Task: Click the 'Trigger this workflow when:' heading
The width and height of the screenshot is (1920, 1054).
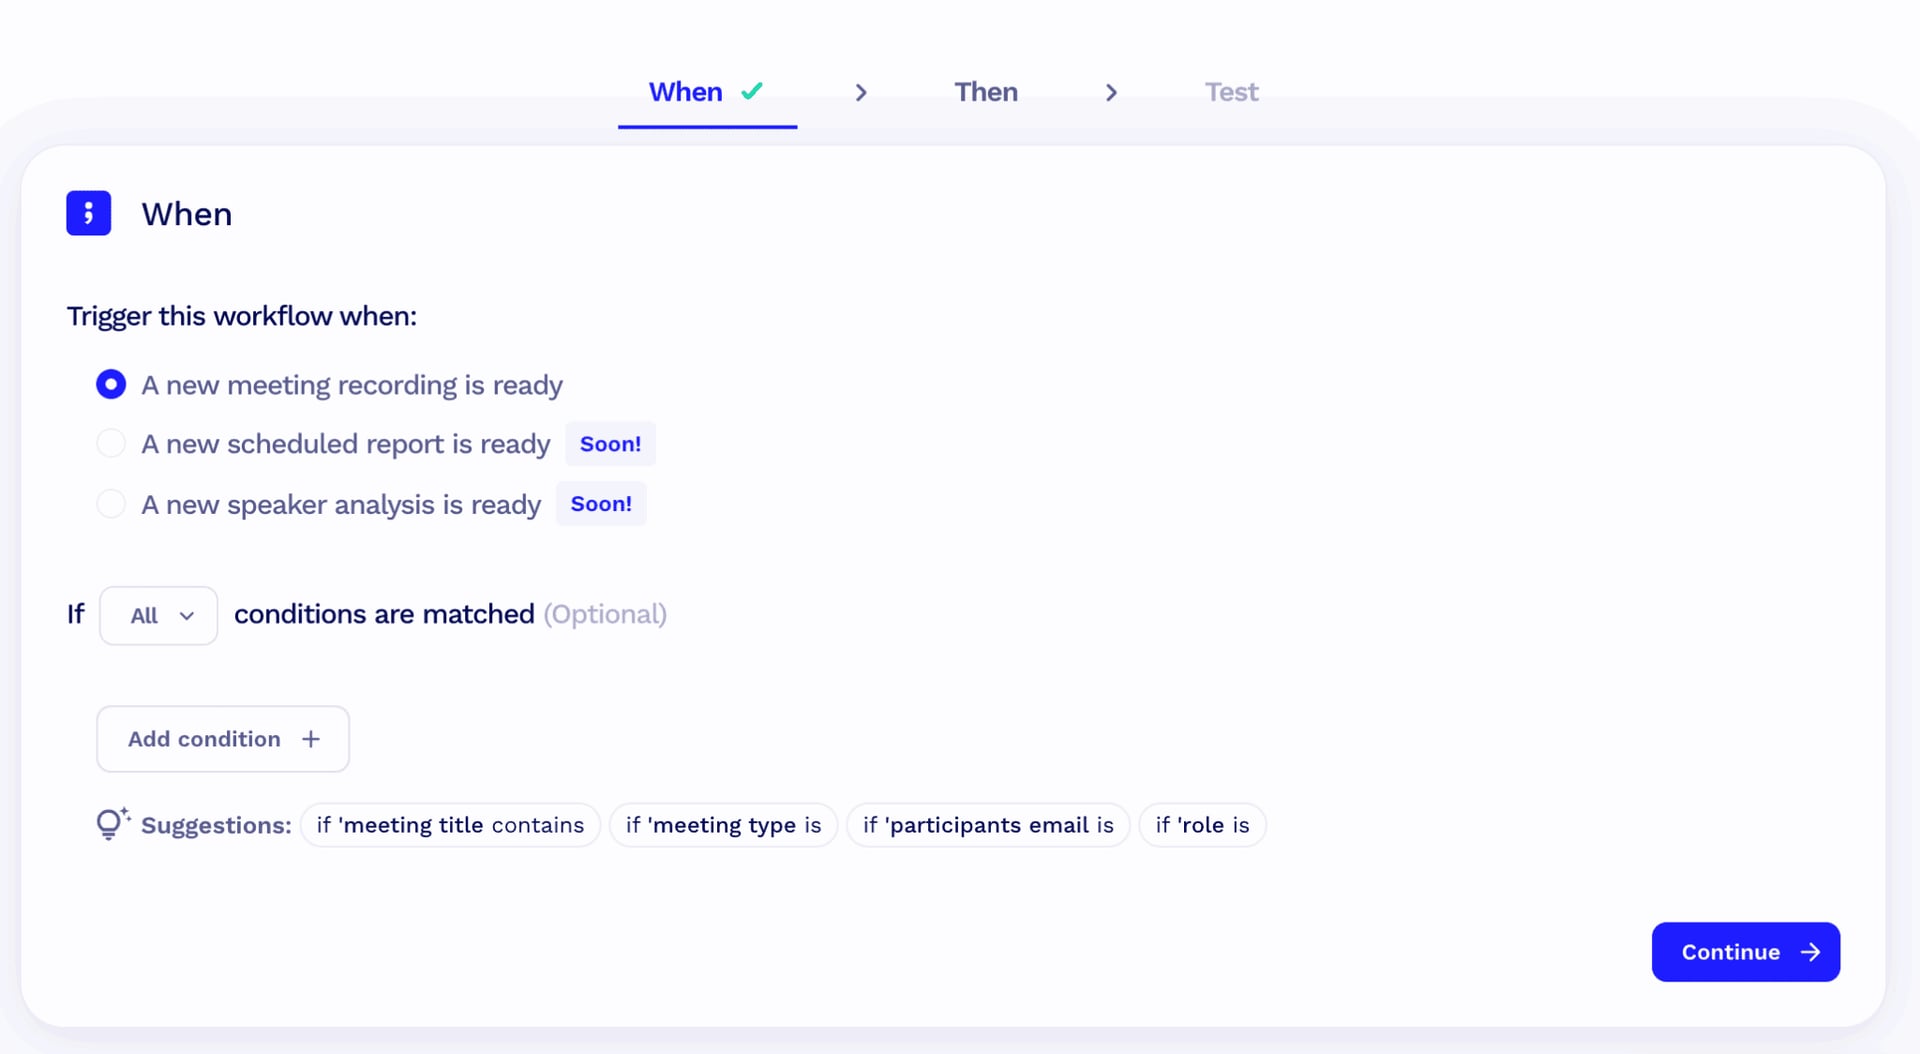Action: click(x=242, y=316)
